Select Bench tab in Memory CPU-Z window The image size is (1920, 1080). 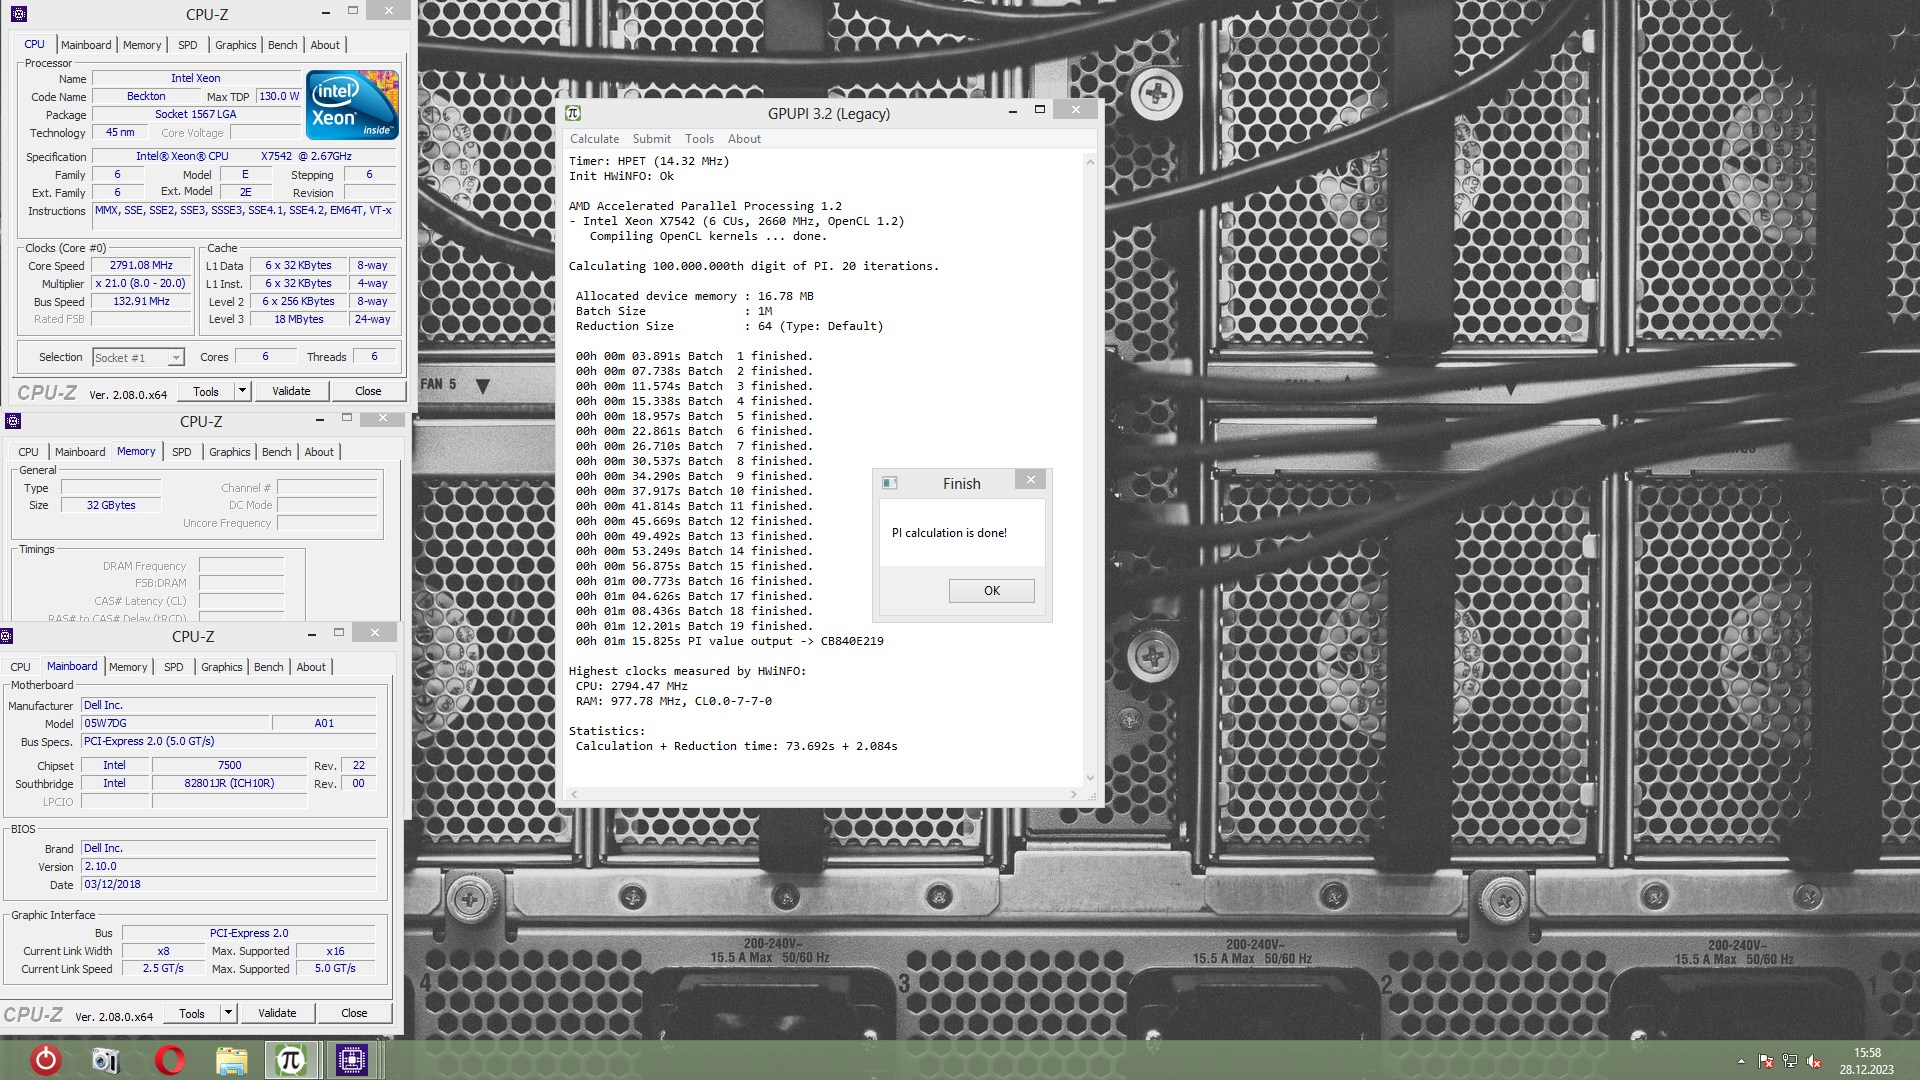tap(277, 452)
